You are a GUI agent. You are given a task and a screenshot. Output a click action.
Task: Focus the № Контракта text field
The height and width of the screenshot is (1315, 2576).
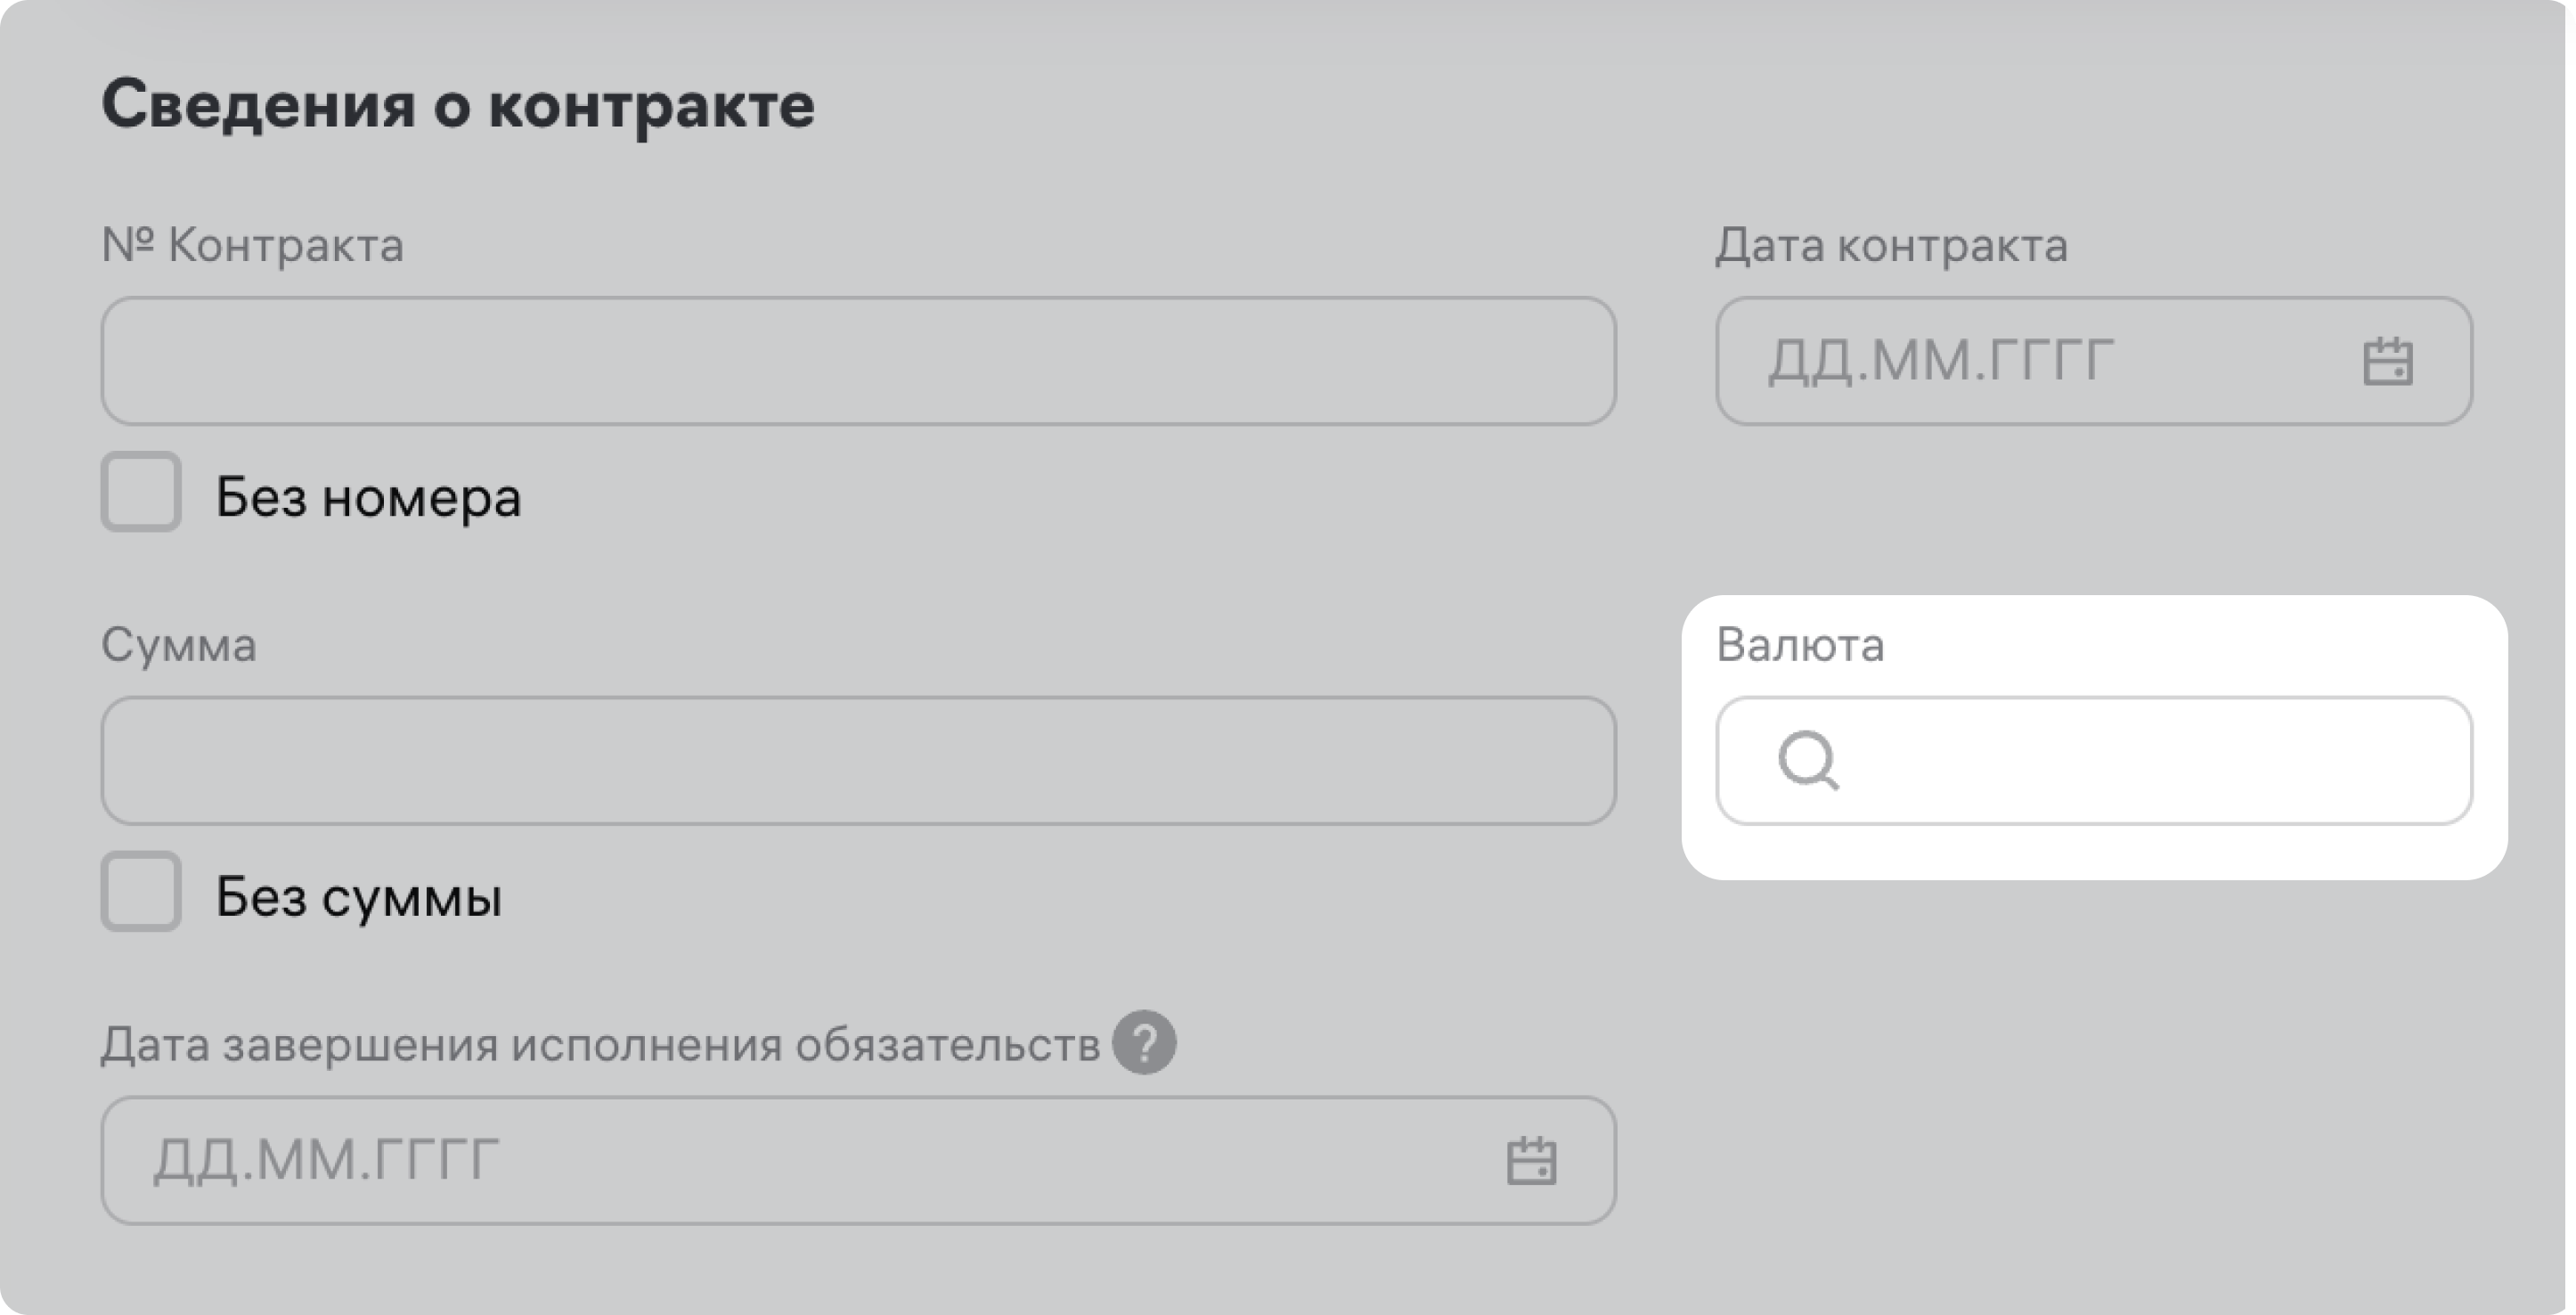[x=858, y=361]
